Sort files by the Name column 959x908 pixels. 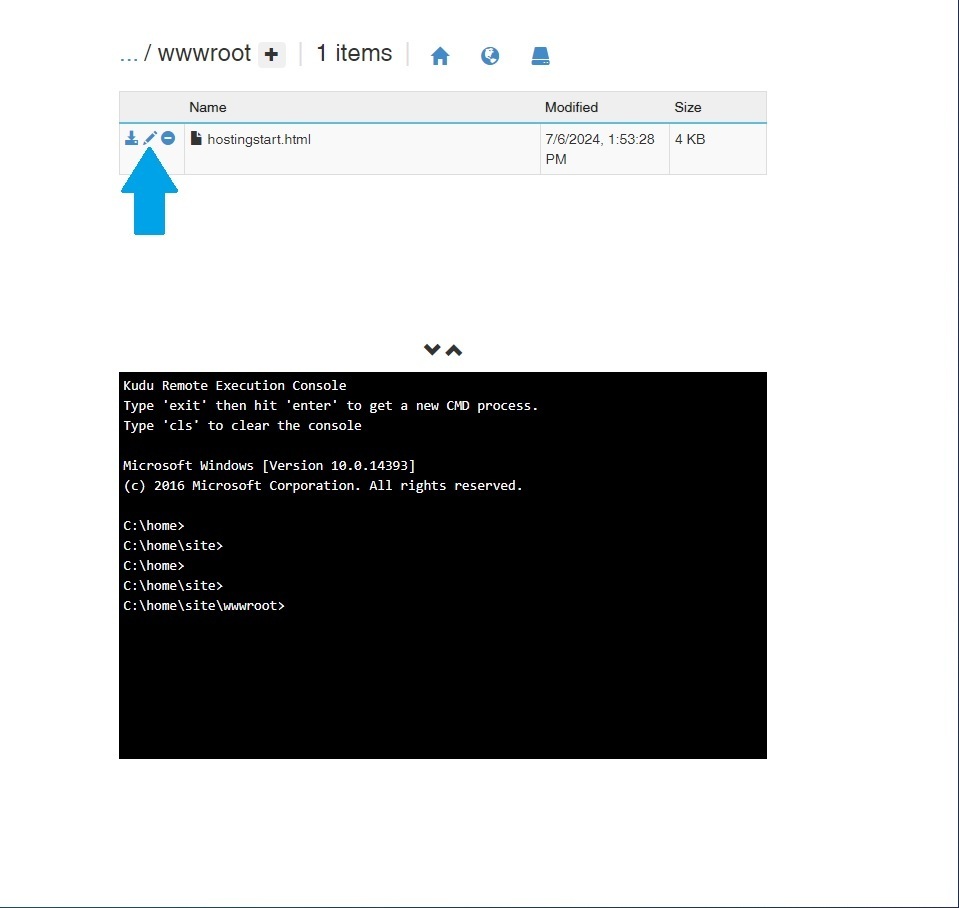(208, 107)
